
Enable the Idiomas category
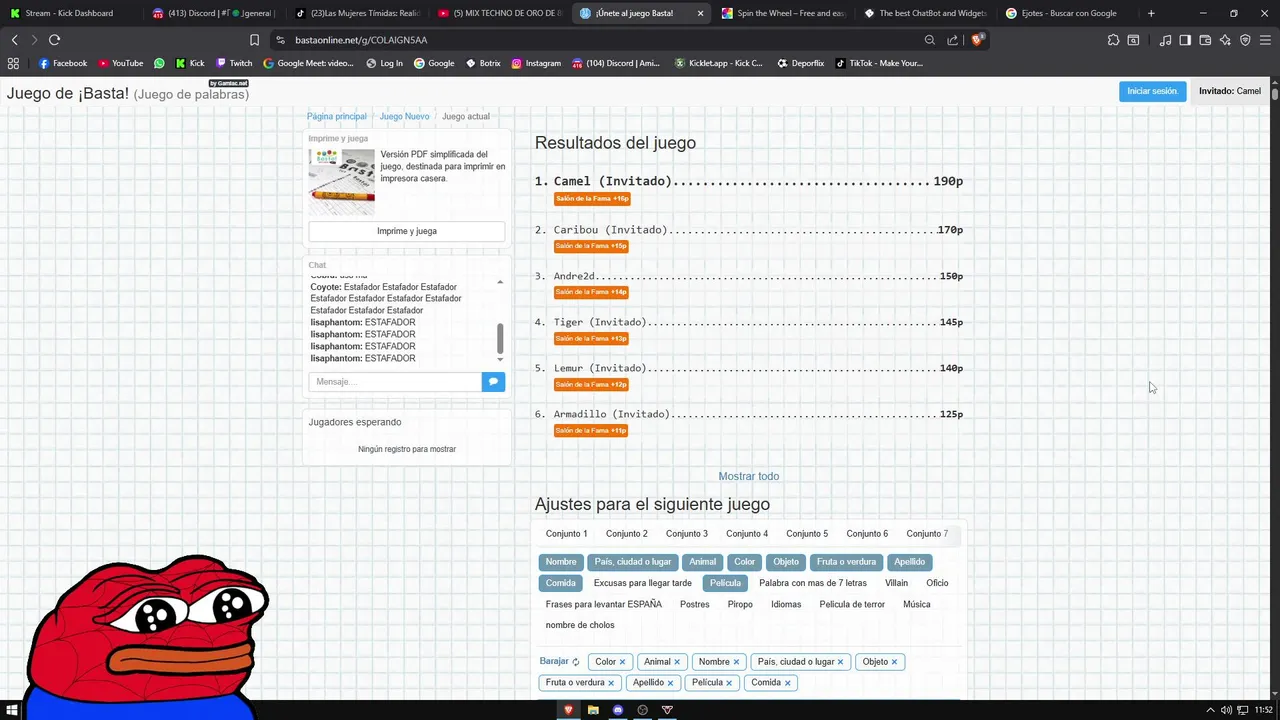786,604
